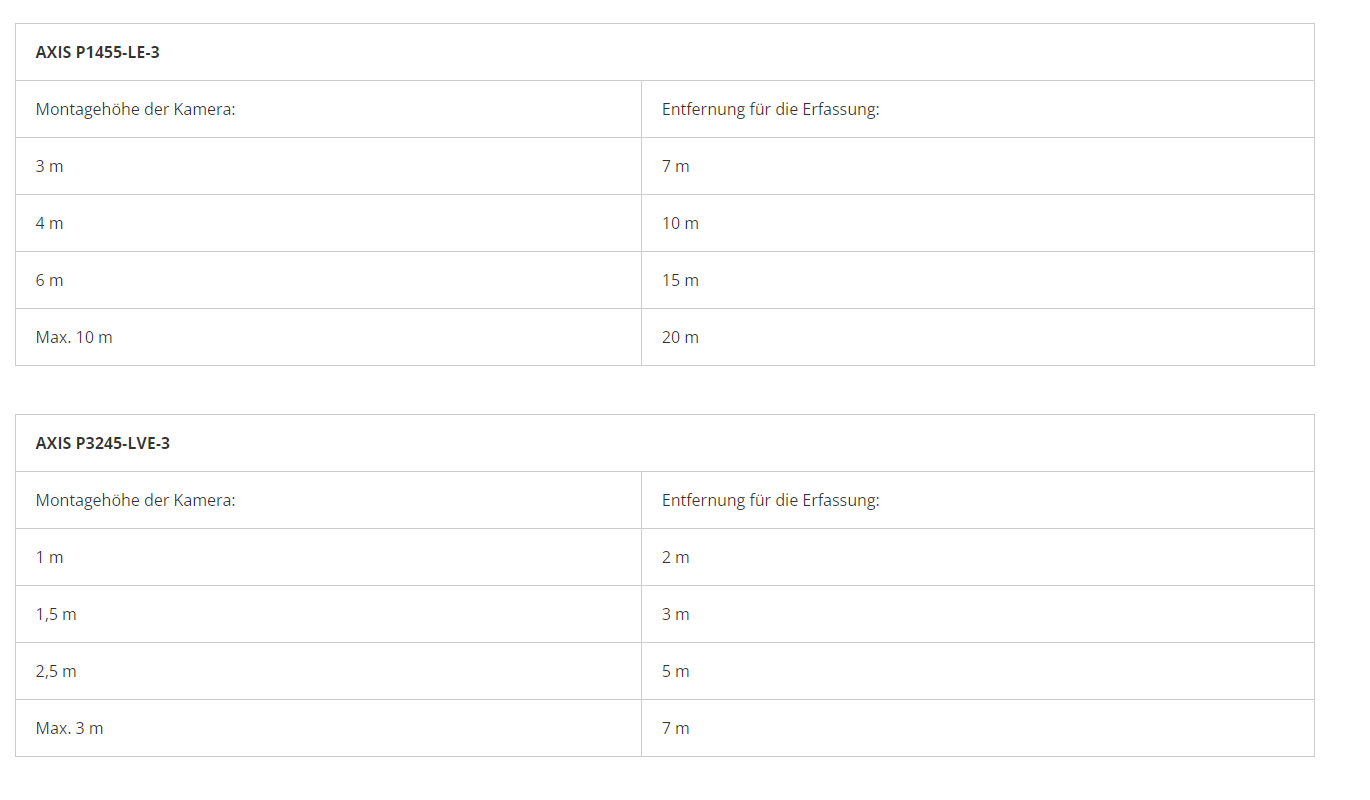Select the Max. 10 m cell
1370x800 pixels.
coord(74,337)
